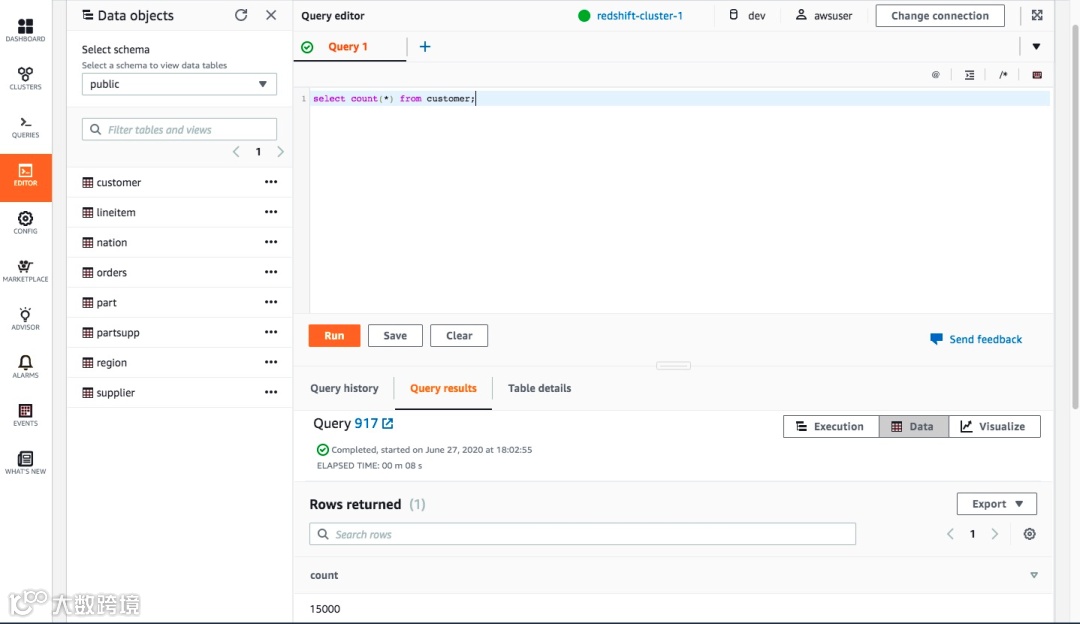Save the query
Viewport: 1080px width, 624px height.
[x=395, y=335]
